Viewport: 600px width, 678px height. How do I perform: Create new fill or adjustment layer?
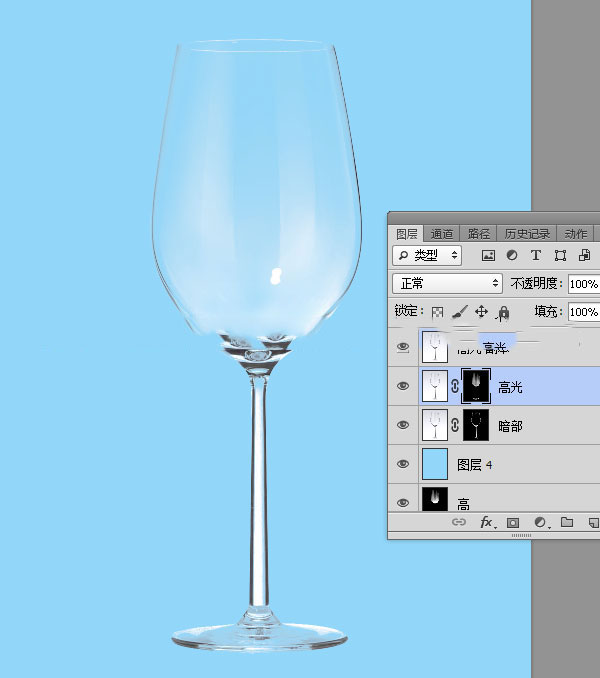[540, 522]
